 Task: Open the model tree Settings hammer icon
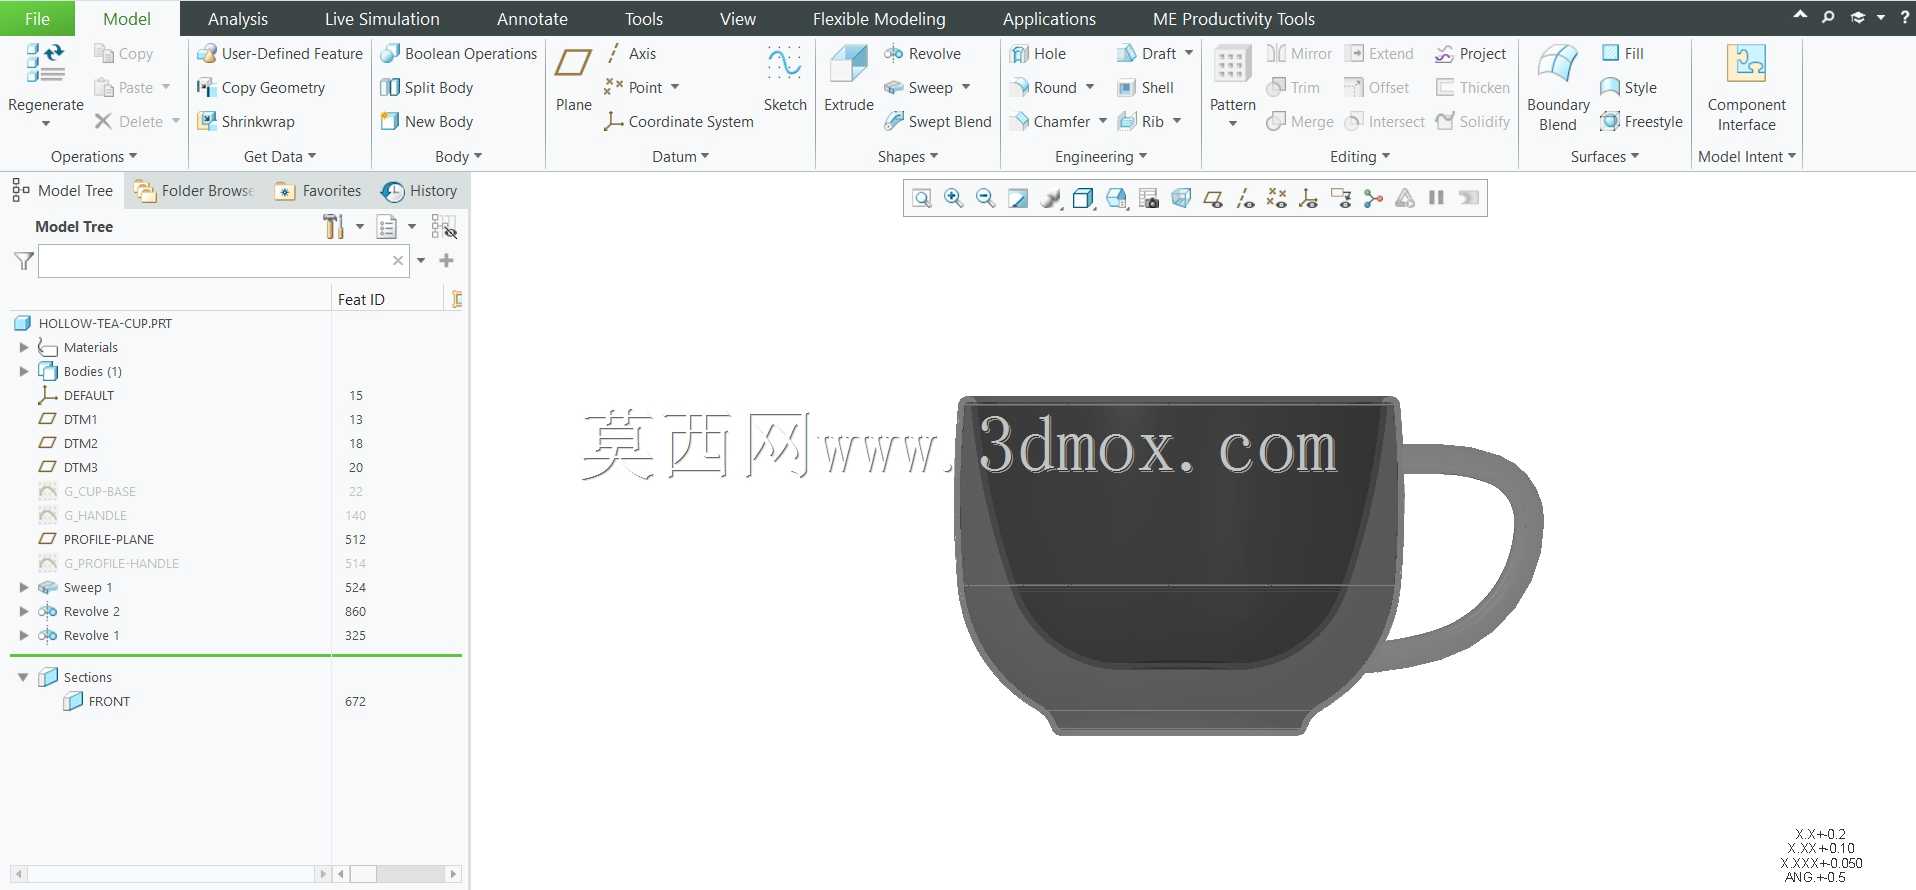334,227
